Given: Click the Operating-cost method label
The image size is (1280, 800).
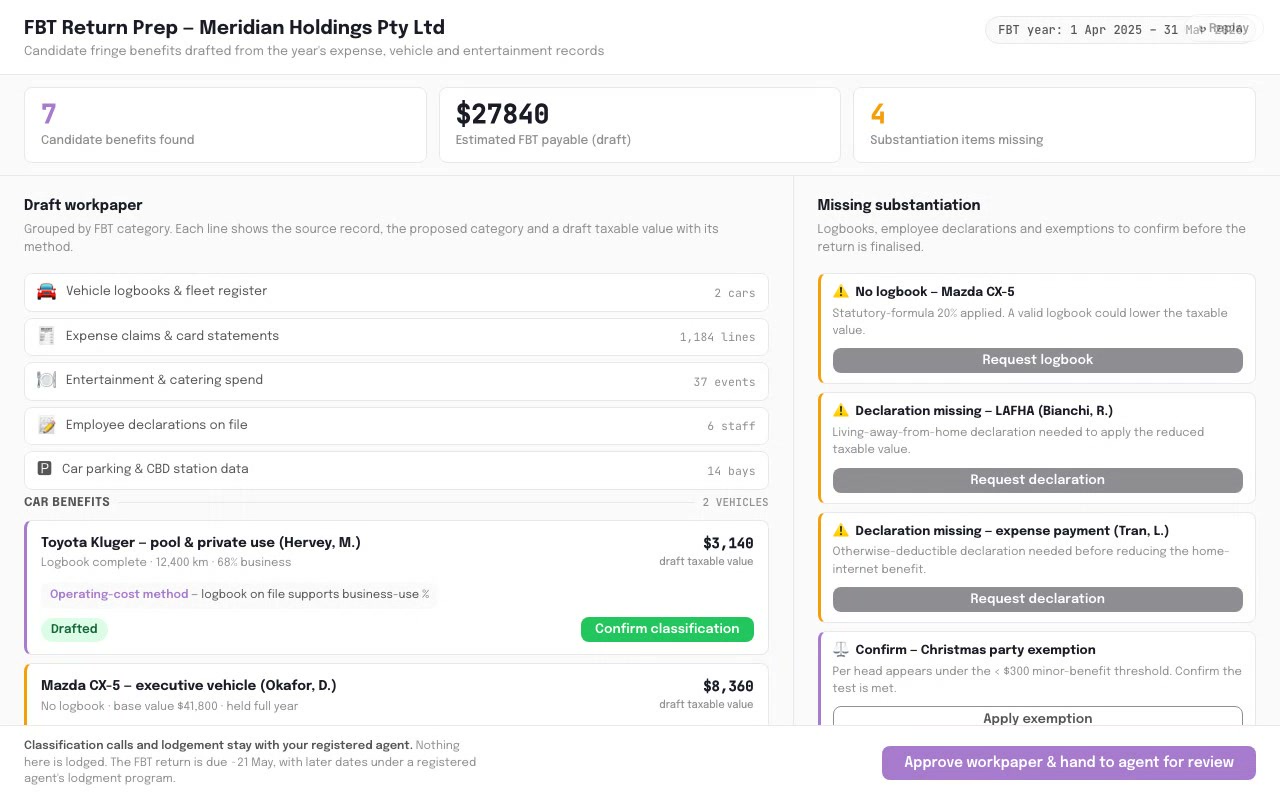Looking at the screenshot, I should point(119,594).
